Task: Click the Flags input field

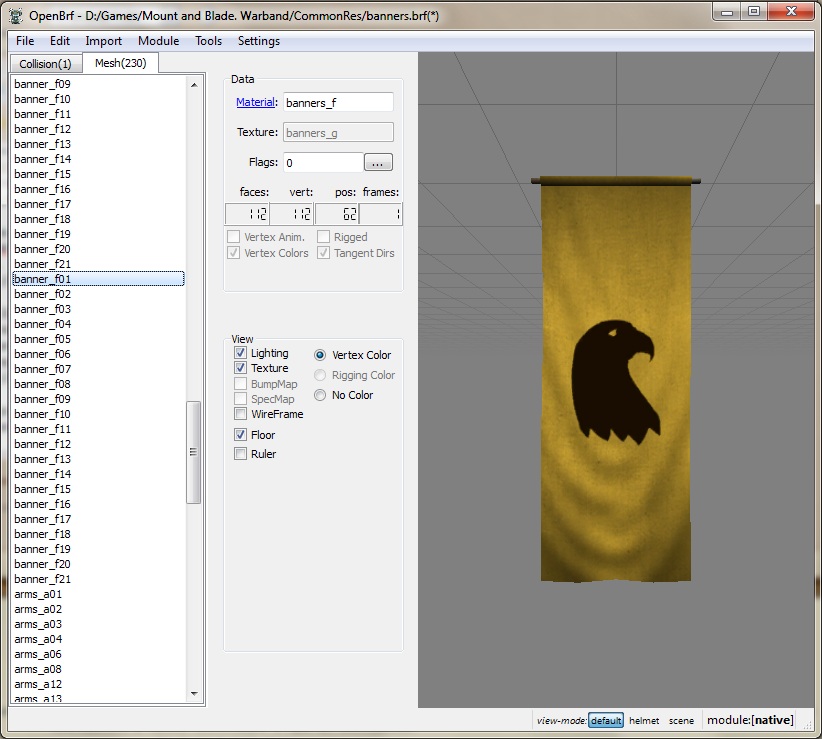Action: tap(323, 162)
